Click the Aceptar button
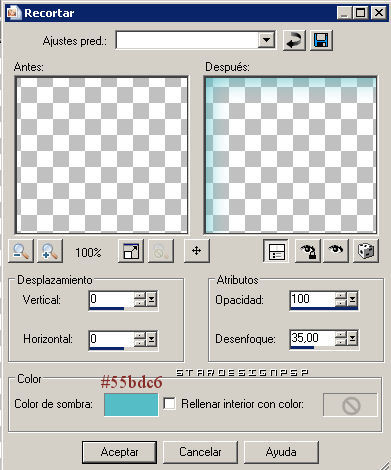The width and height of the screenshot is (391, 470). [119, 452]
